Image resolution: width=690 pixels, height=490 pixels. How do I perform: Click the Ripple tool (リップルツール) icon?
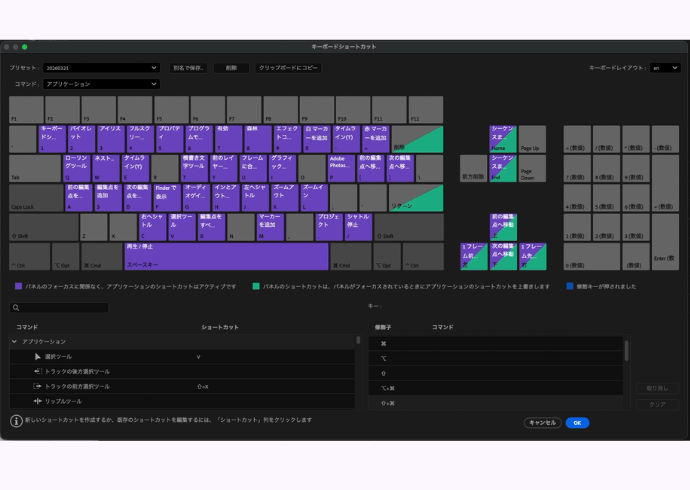pos(38,401)
